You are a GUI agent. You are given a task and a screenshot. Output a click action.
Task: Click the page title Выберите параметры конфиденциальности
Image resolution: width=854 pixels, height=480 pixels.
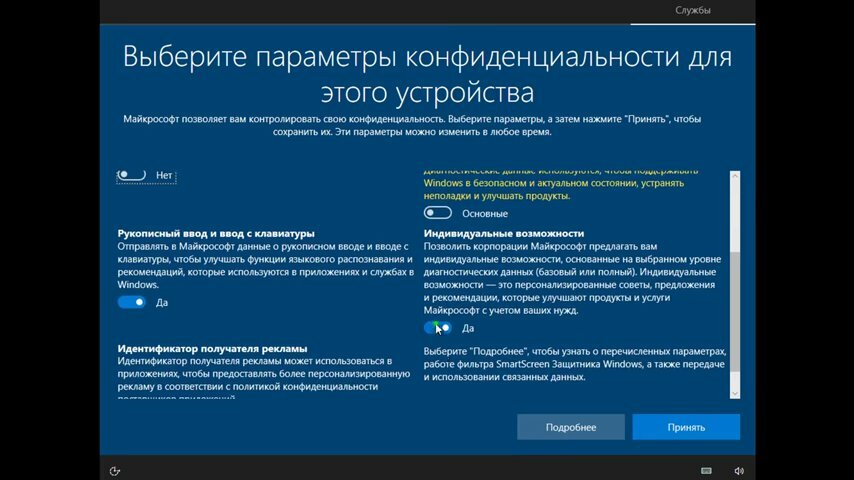(428, 74)
